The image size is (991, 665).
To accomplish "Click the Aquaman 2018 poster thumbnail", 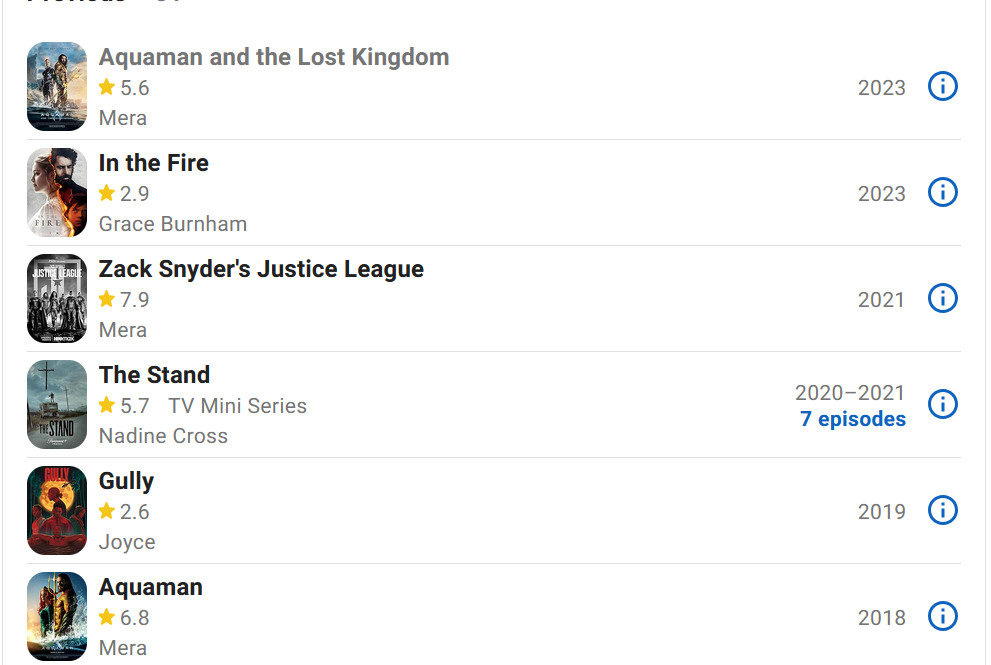I will (x=57, y=616).
